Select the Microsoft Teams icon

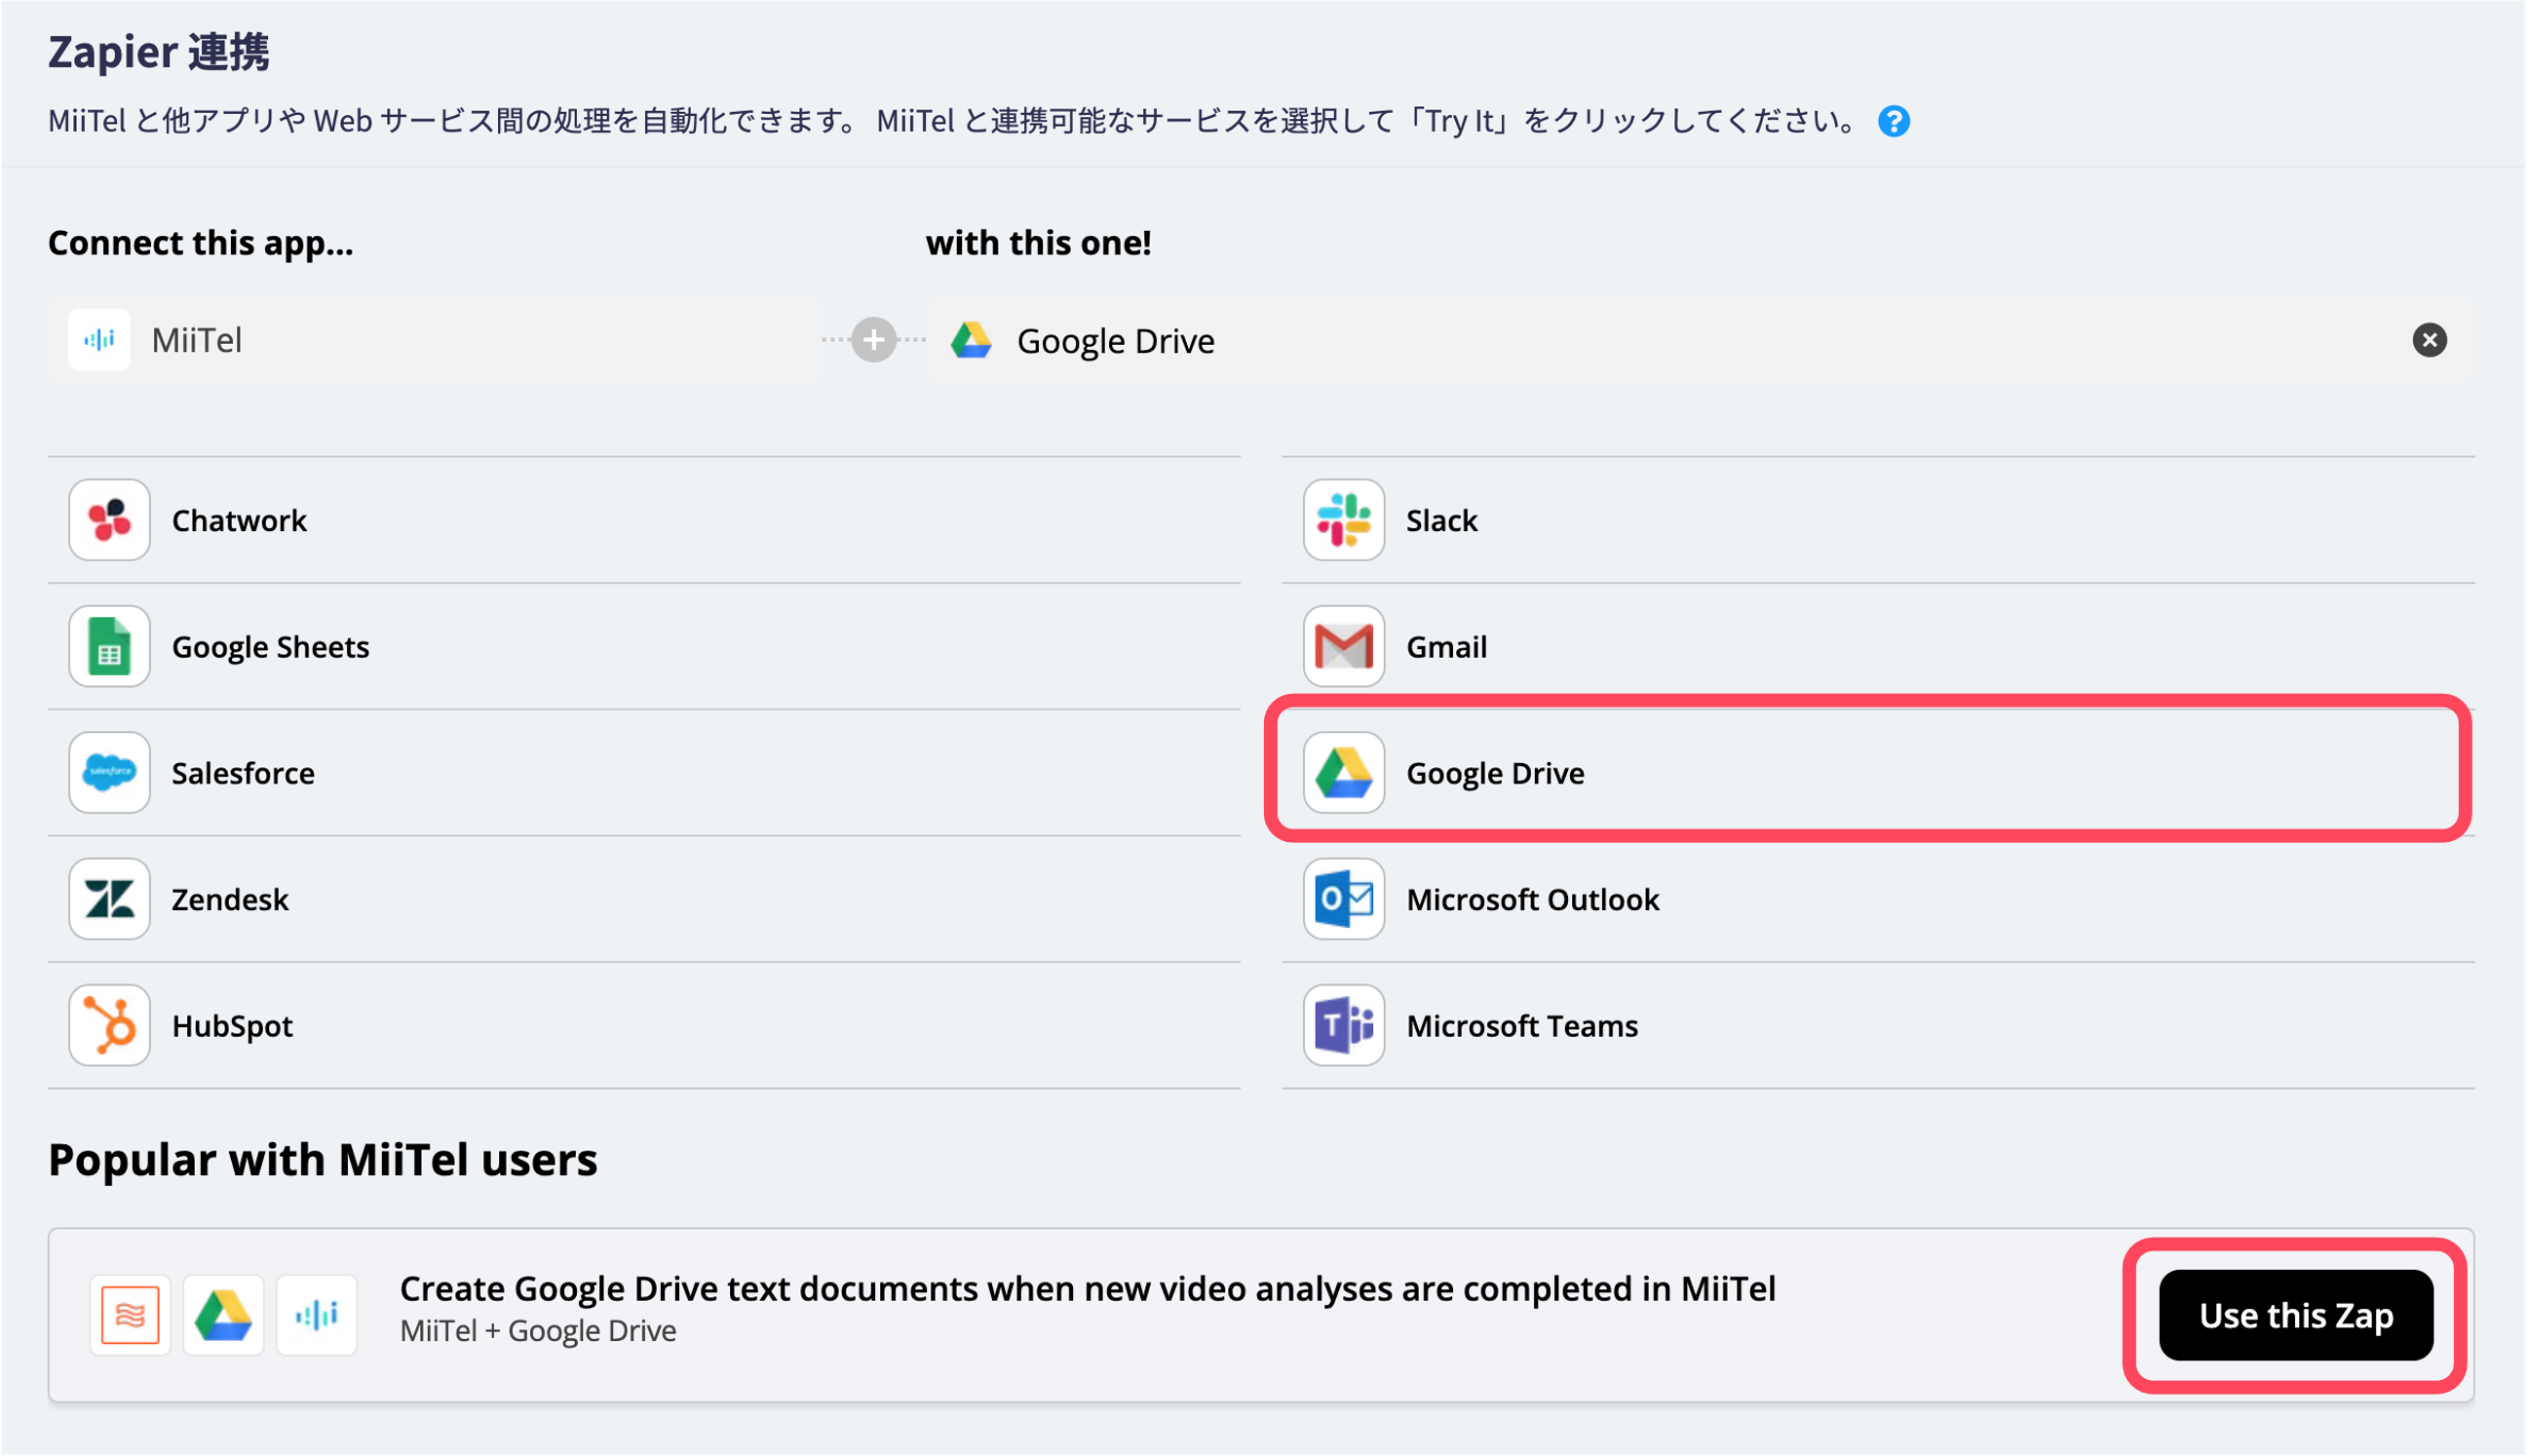(x=1344, y=1025)
